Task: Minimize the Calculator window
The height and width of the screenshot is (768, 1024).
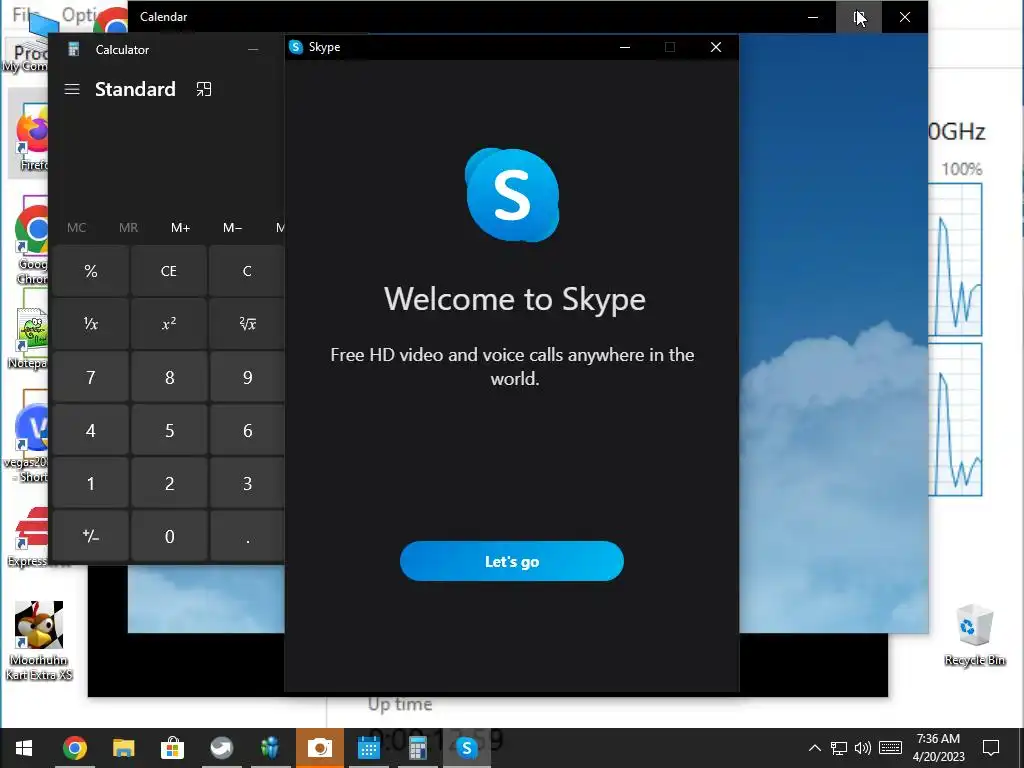Action: coord(253,50)
